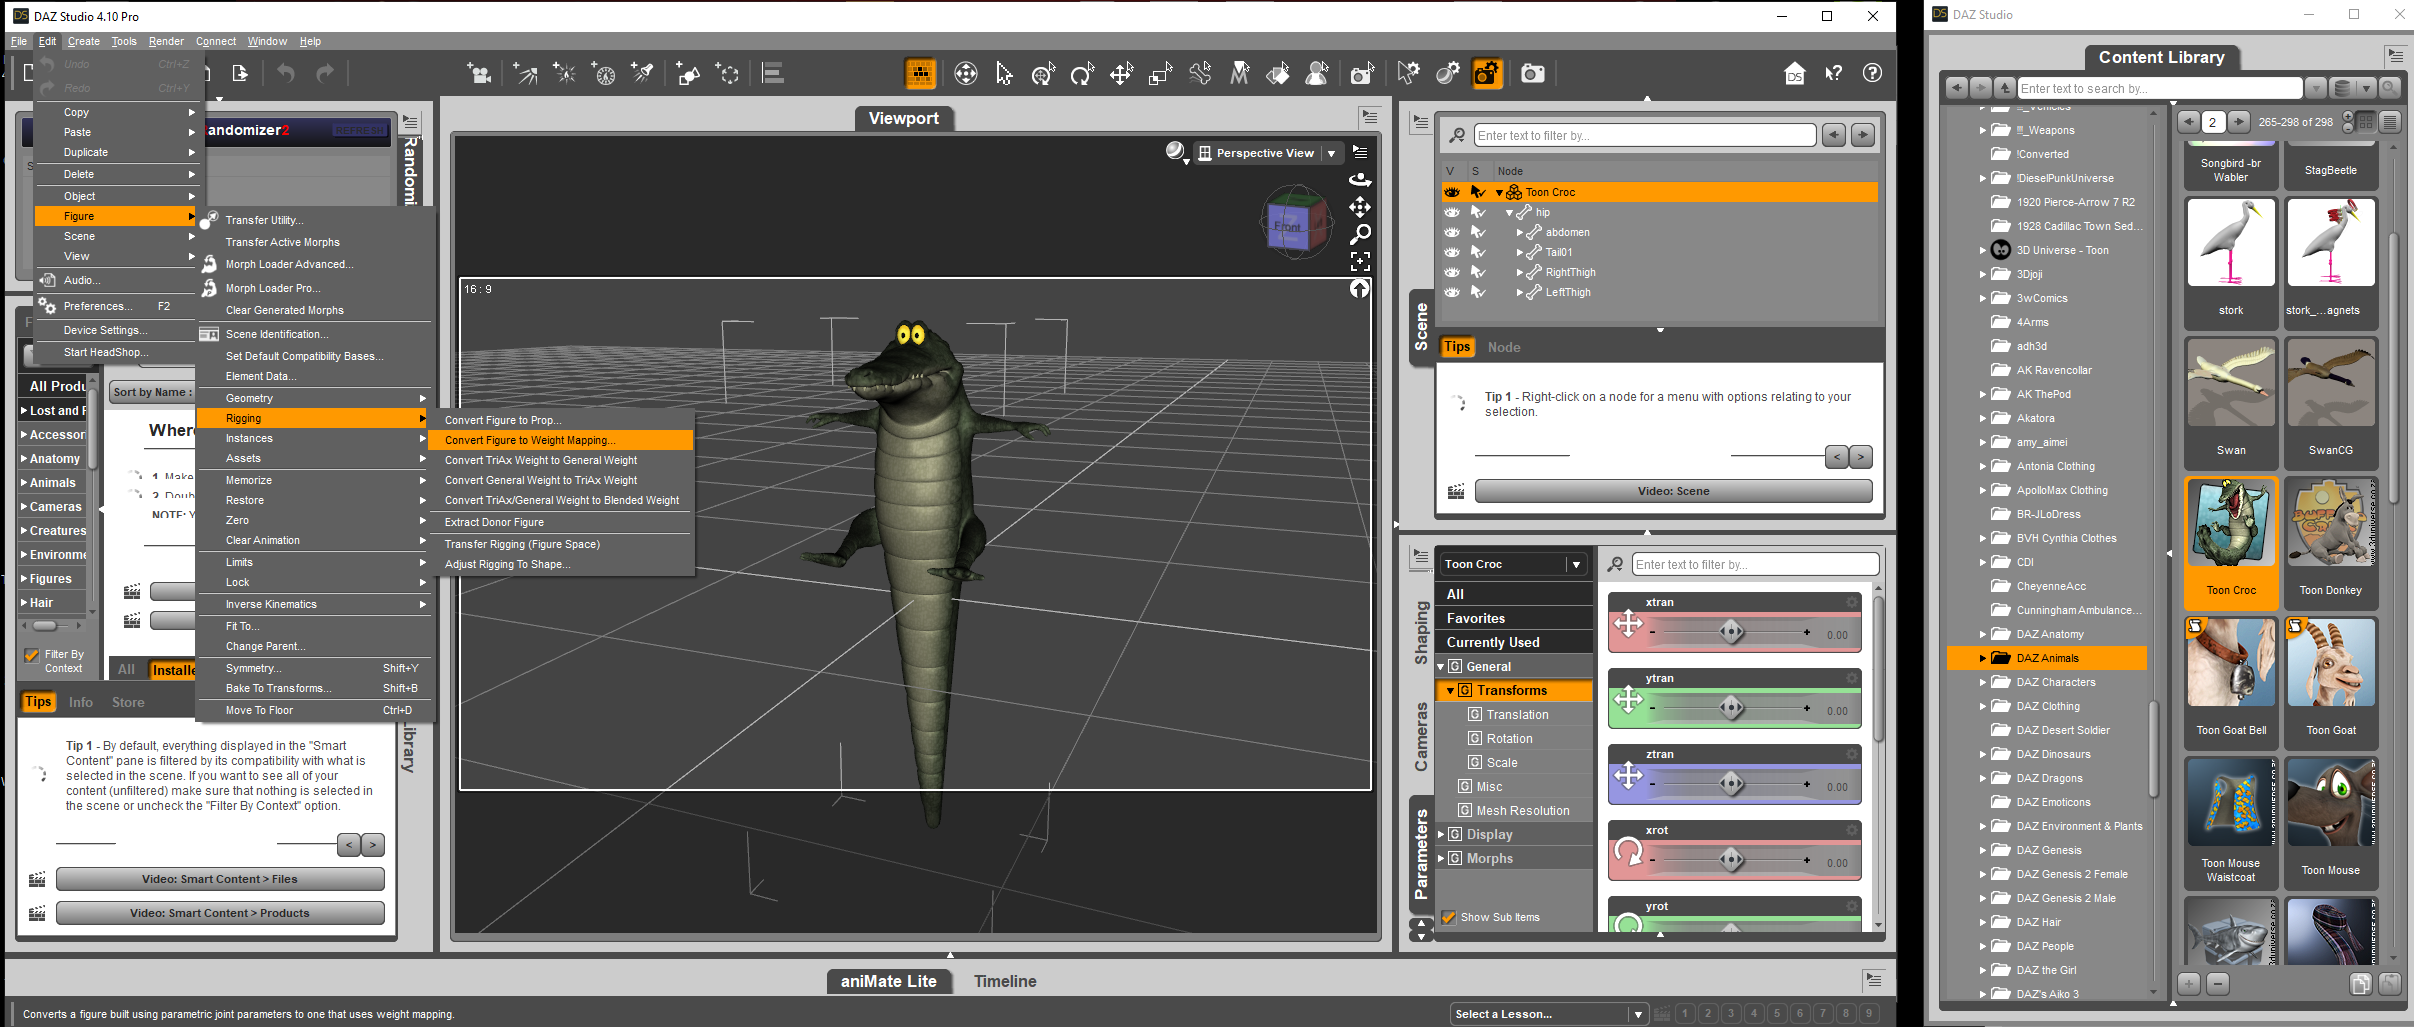Click the viewport zoom magnifier icon
Viewport: 2414px width, 1027px height.
click(1360, 234)
